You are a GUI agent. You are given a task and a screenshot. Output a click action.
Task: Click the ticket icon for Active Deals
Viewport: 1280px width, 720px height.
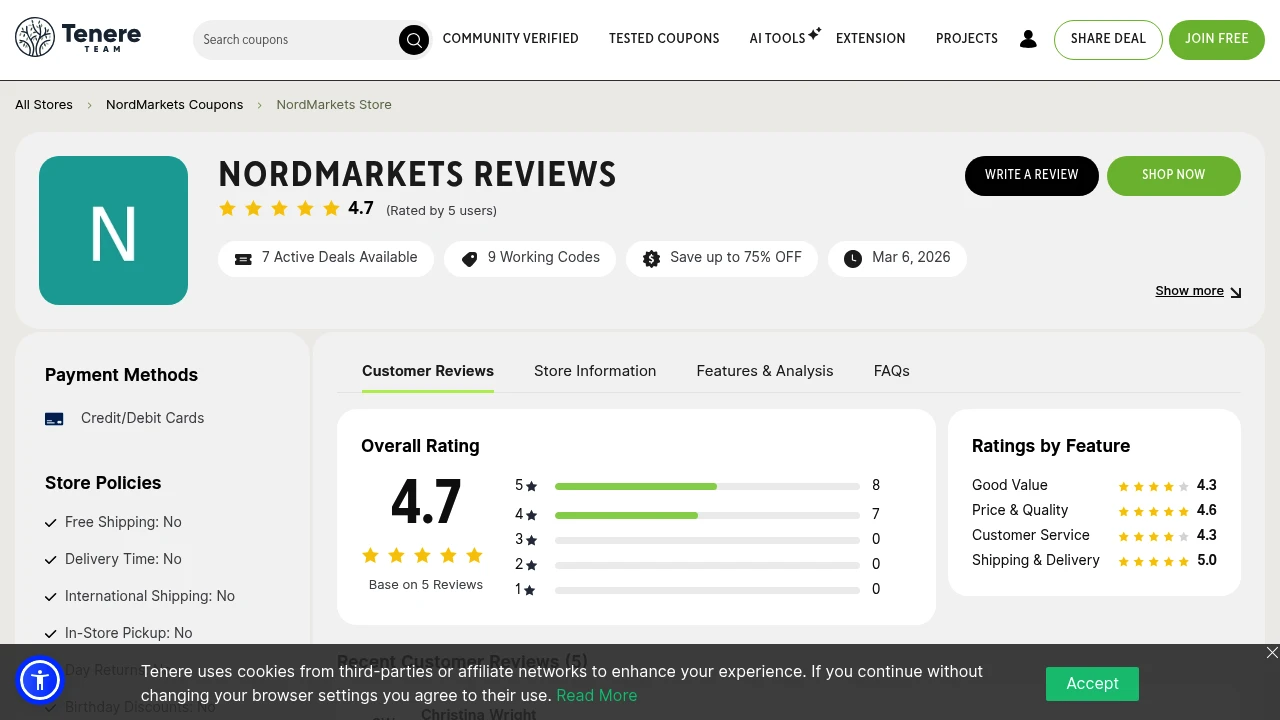click(x=243, y=259)
